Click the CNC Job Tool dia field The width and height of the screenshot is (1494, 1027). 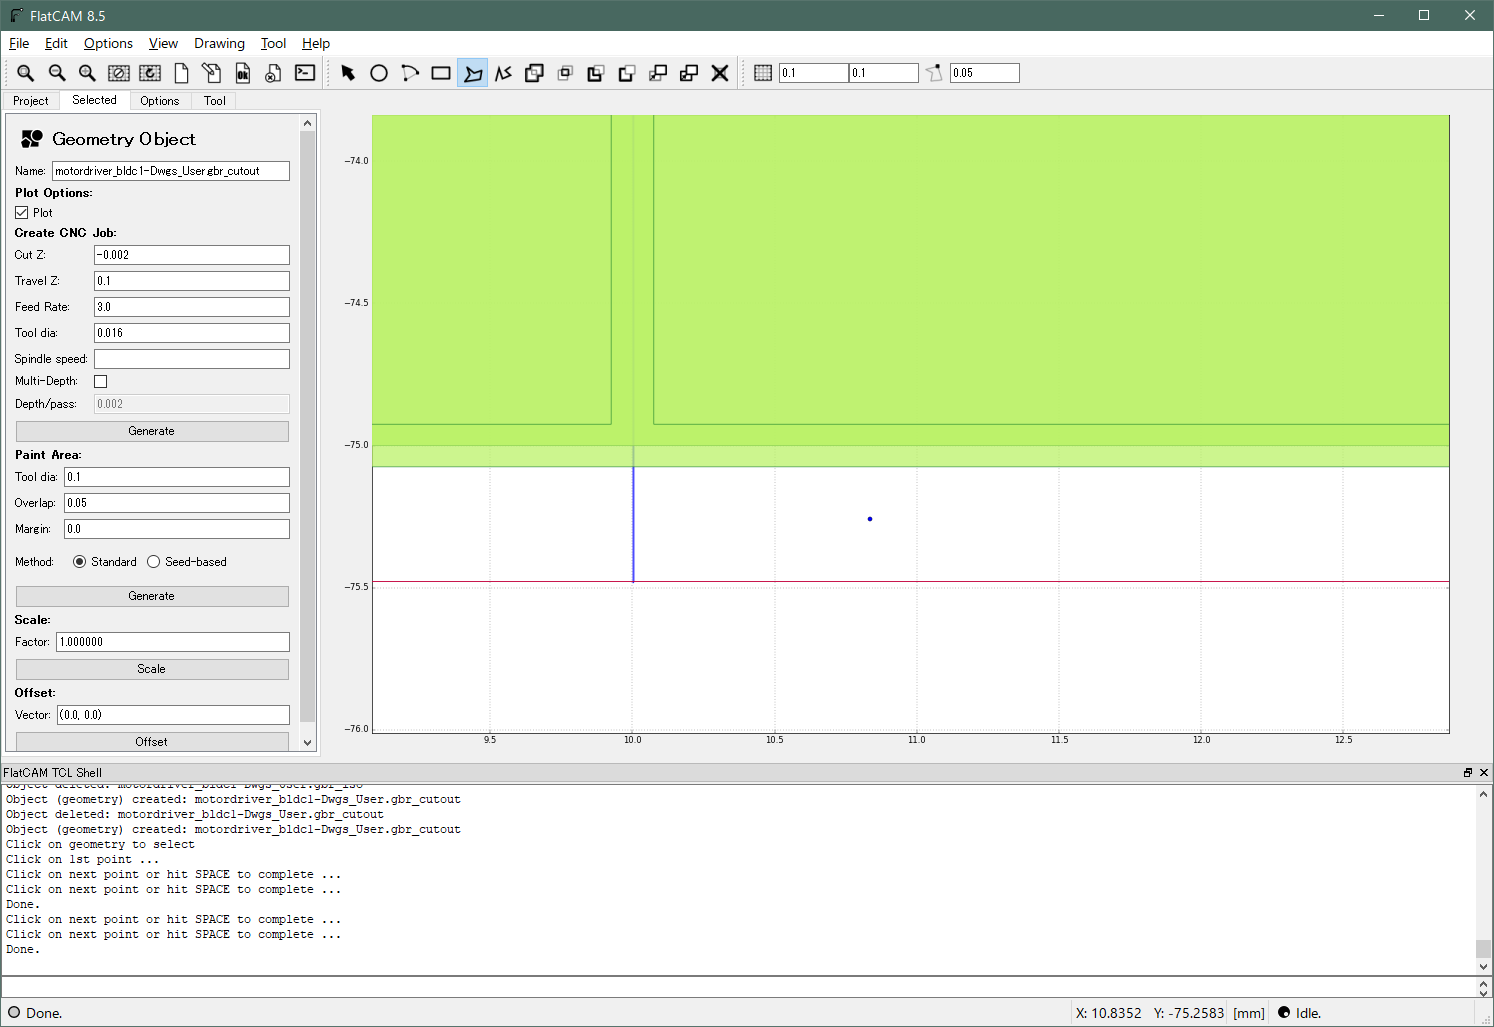pyautogui.click(x=192, y=333)
